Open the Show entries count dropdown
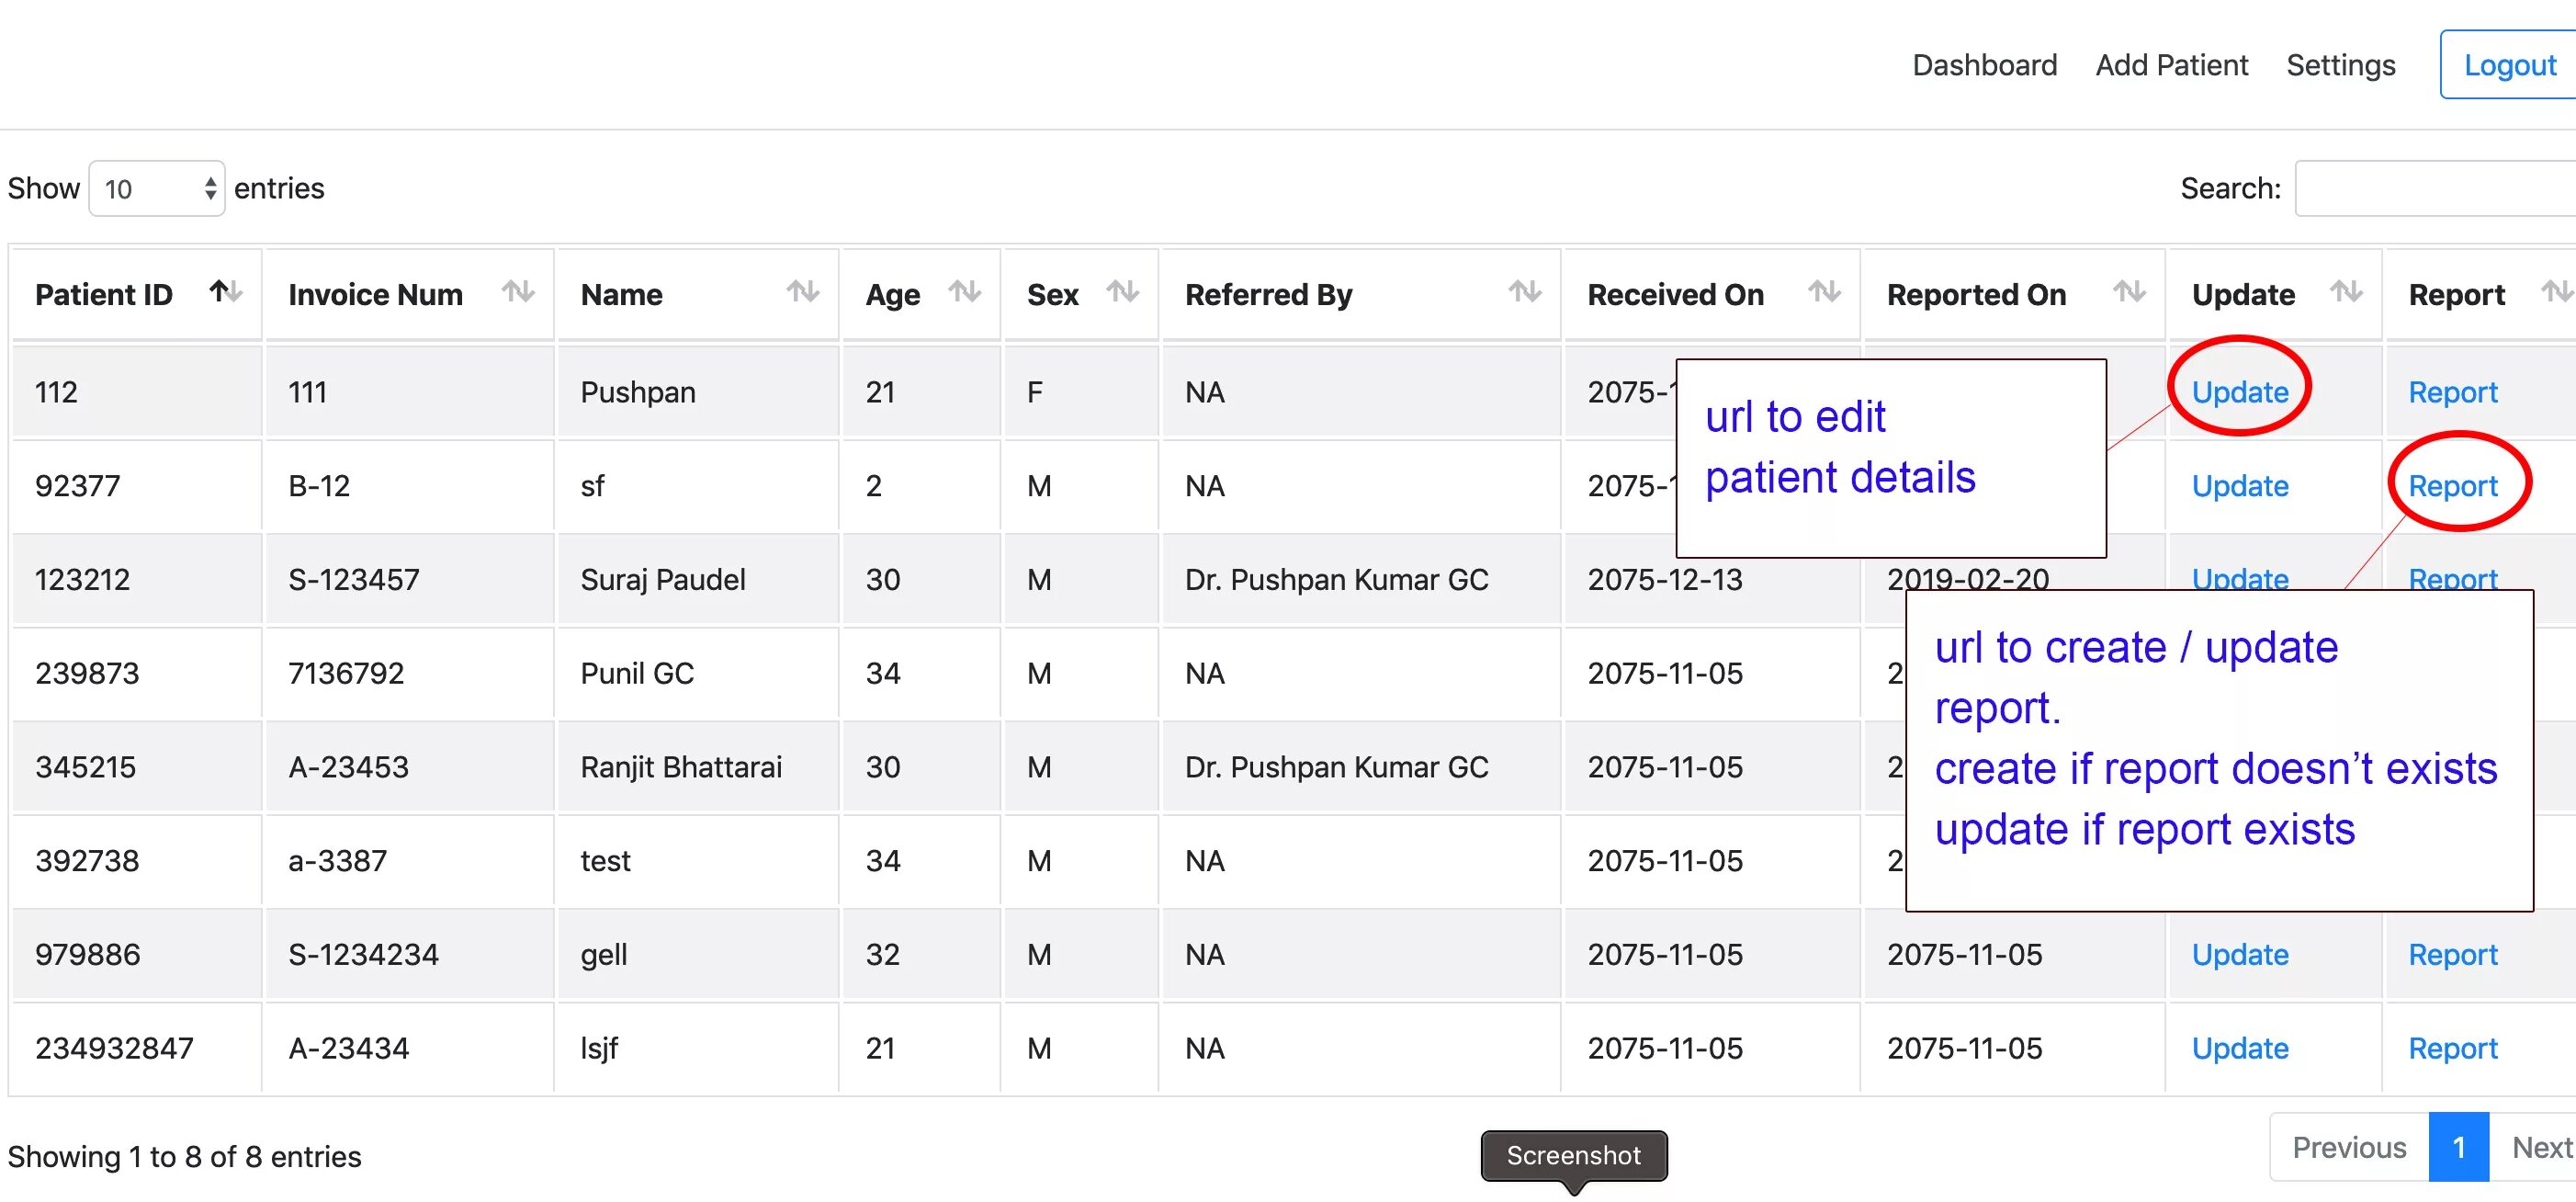2576x1202 pixels. point(157,188)
